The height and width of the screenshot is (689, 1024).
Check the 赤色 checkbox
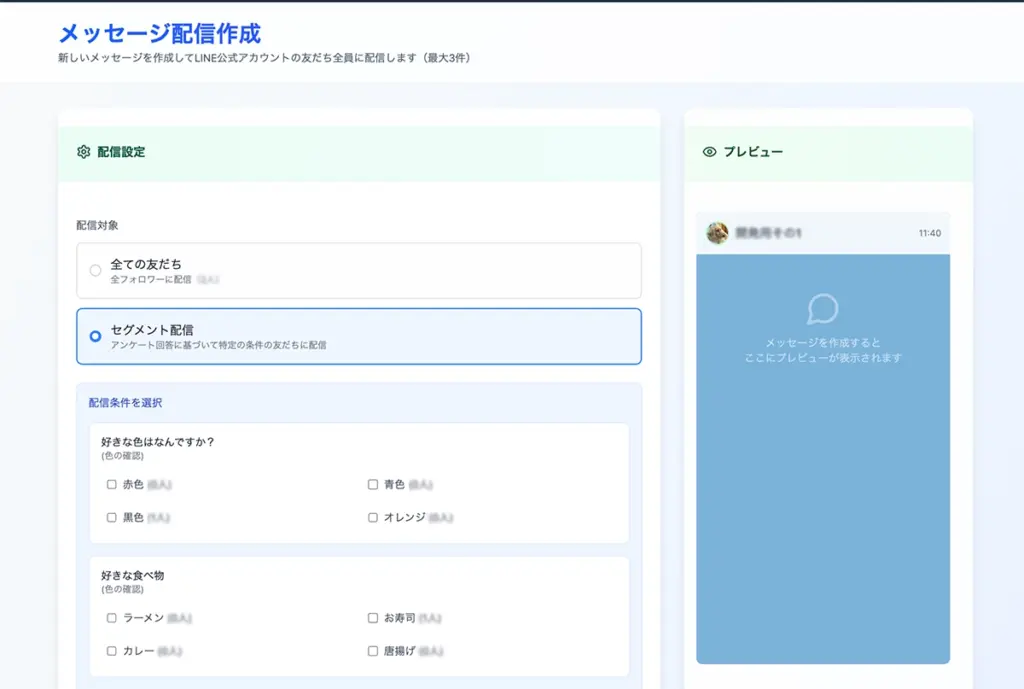(112, 485)
